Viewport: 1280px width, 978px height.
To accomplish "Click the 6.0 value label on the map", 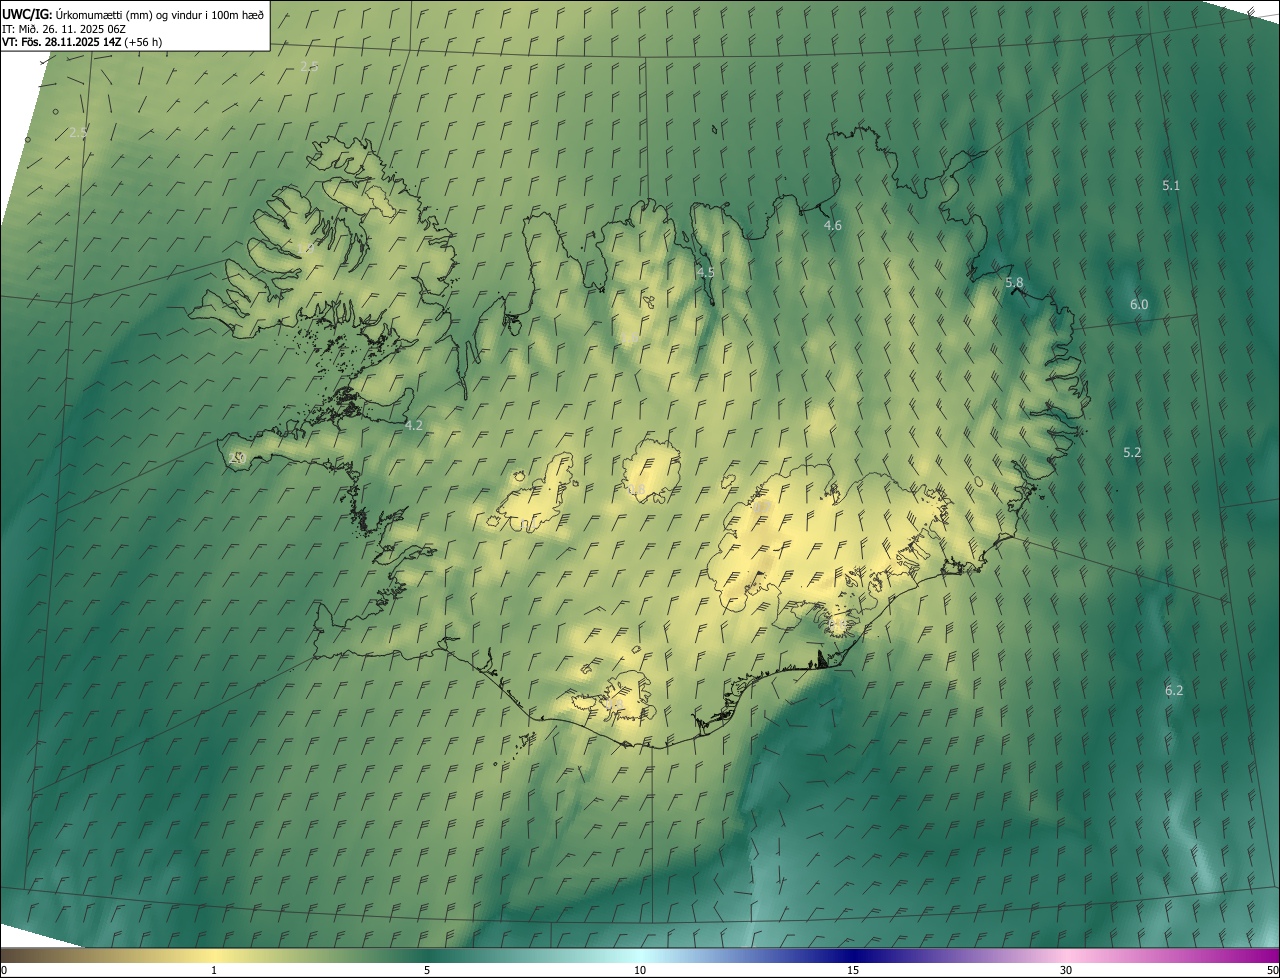I will click(x=1139, y=304).
